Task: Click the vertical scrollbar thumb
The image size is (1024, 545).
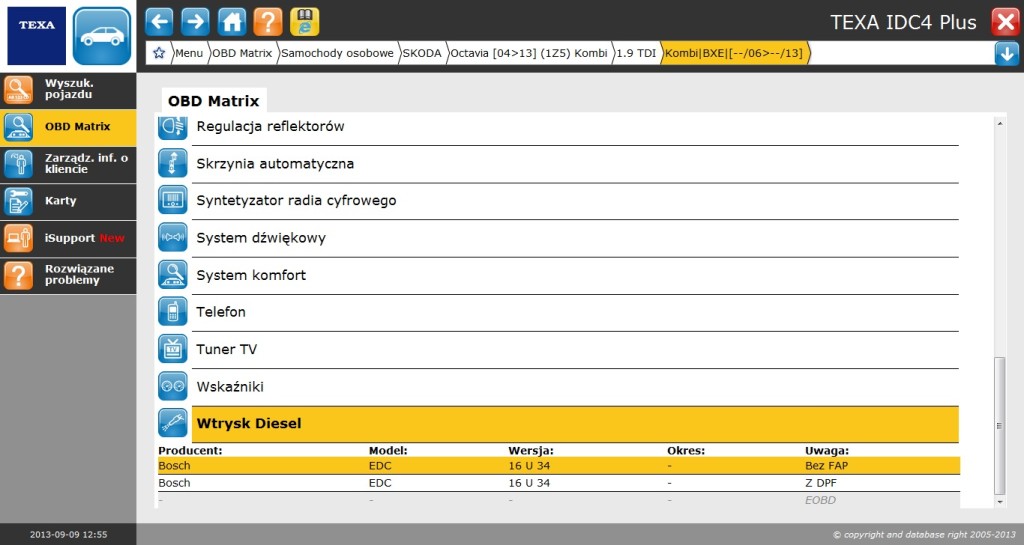Action: coord(1000,426)
